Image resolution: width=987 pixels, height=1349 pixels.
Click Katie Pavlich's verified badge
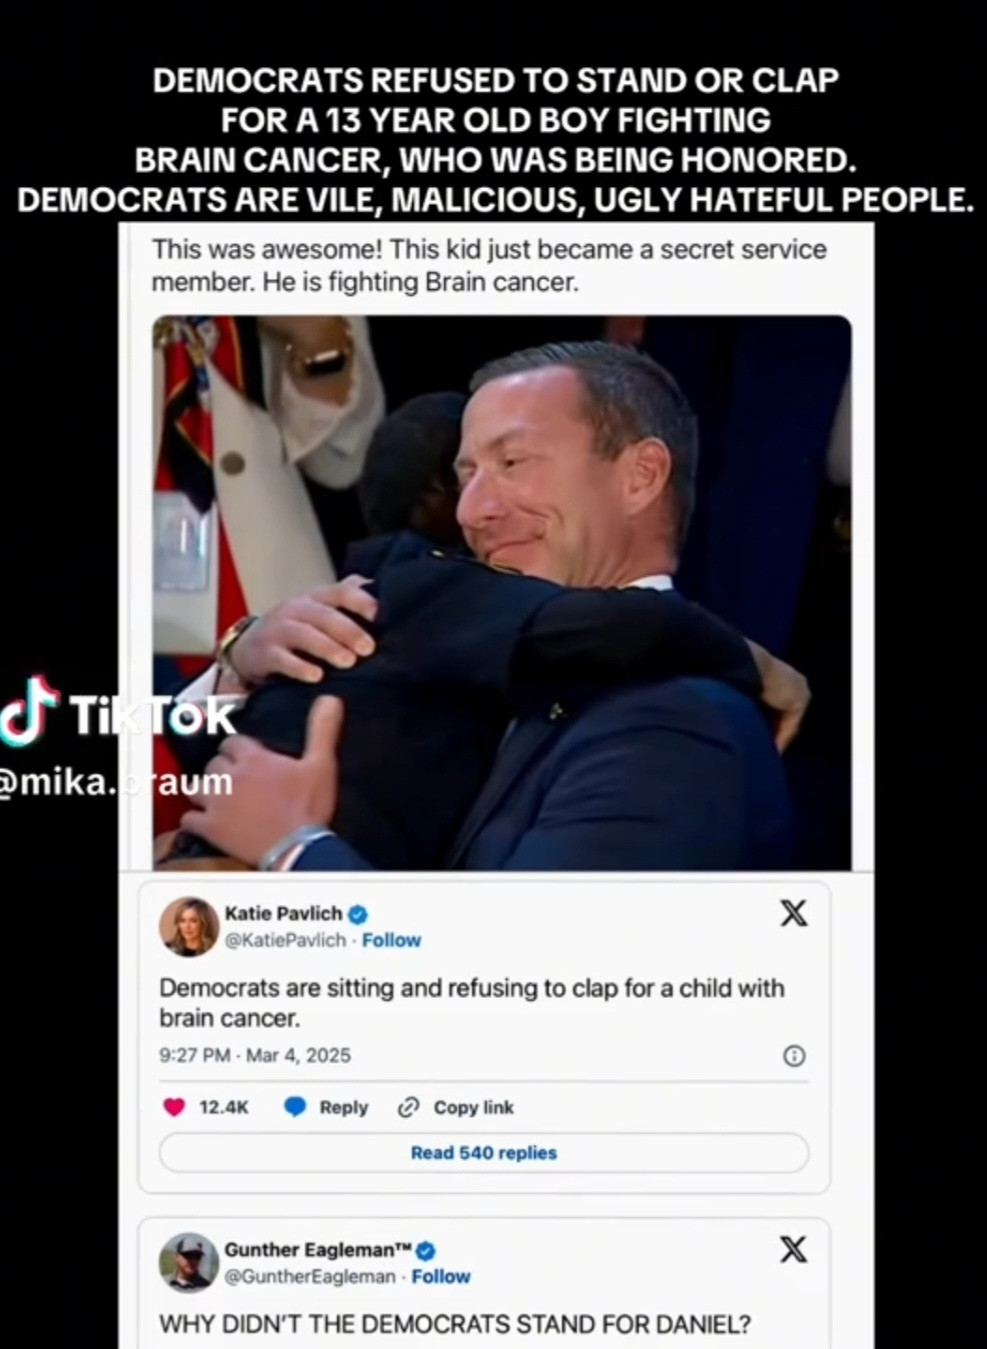[358, 913]
